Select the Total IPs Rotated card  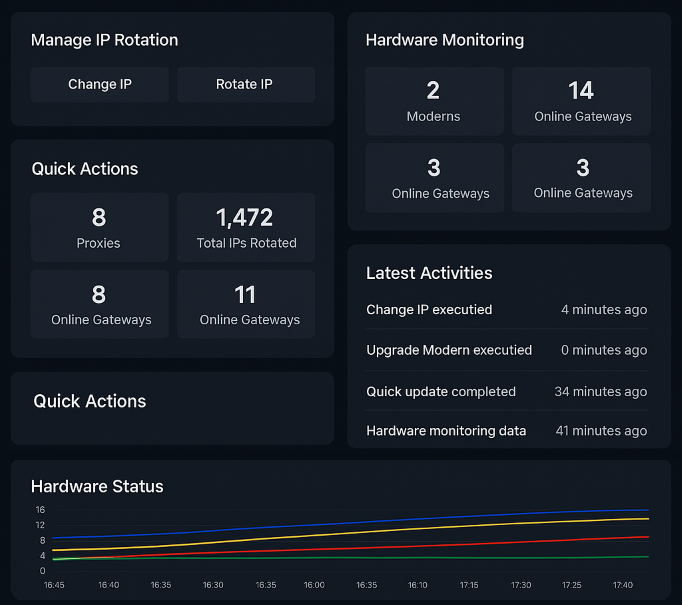(246, 227)
